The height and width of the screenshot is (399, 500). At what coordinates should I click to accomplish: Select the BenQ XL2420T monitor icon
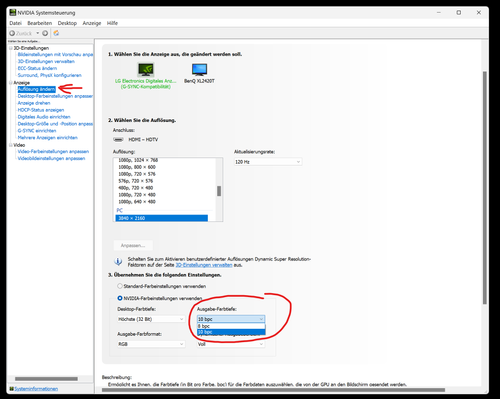pos(199,70)
